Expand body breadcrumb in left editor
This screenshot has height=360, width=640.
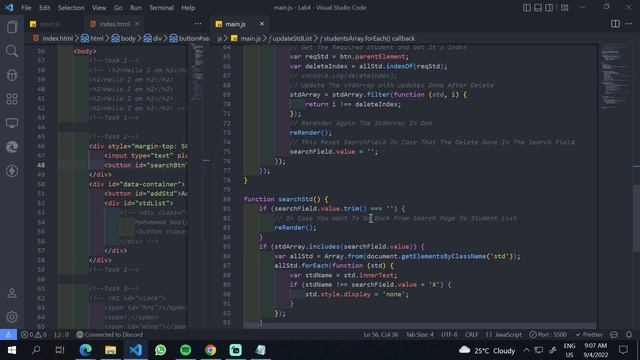124,38
